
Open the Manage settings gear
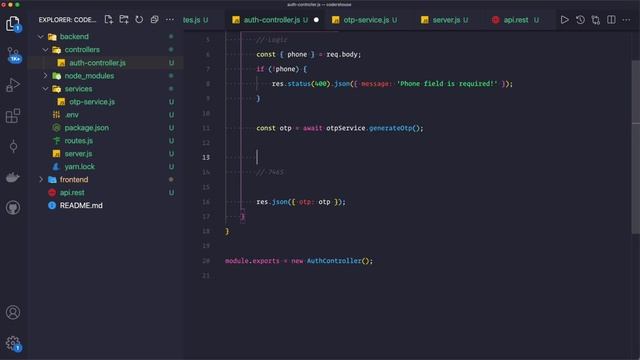pos(13,343)
